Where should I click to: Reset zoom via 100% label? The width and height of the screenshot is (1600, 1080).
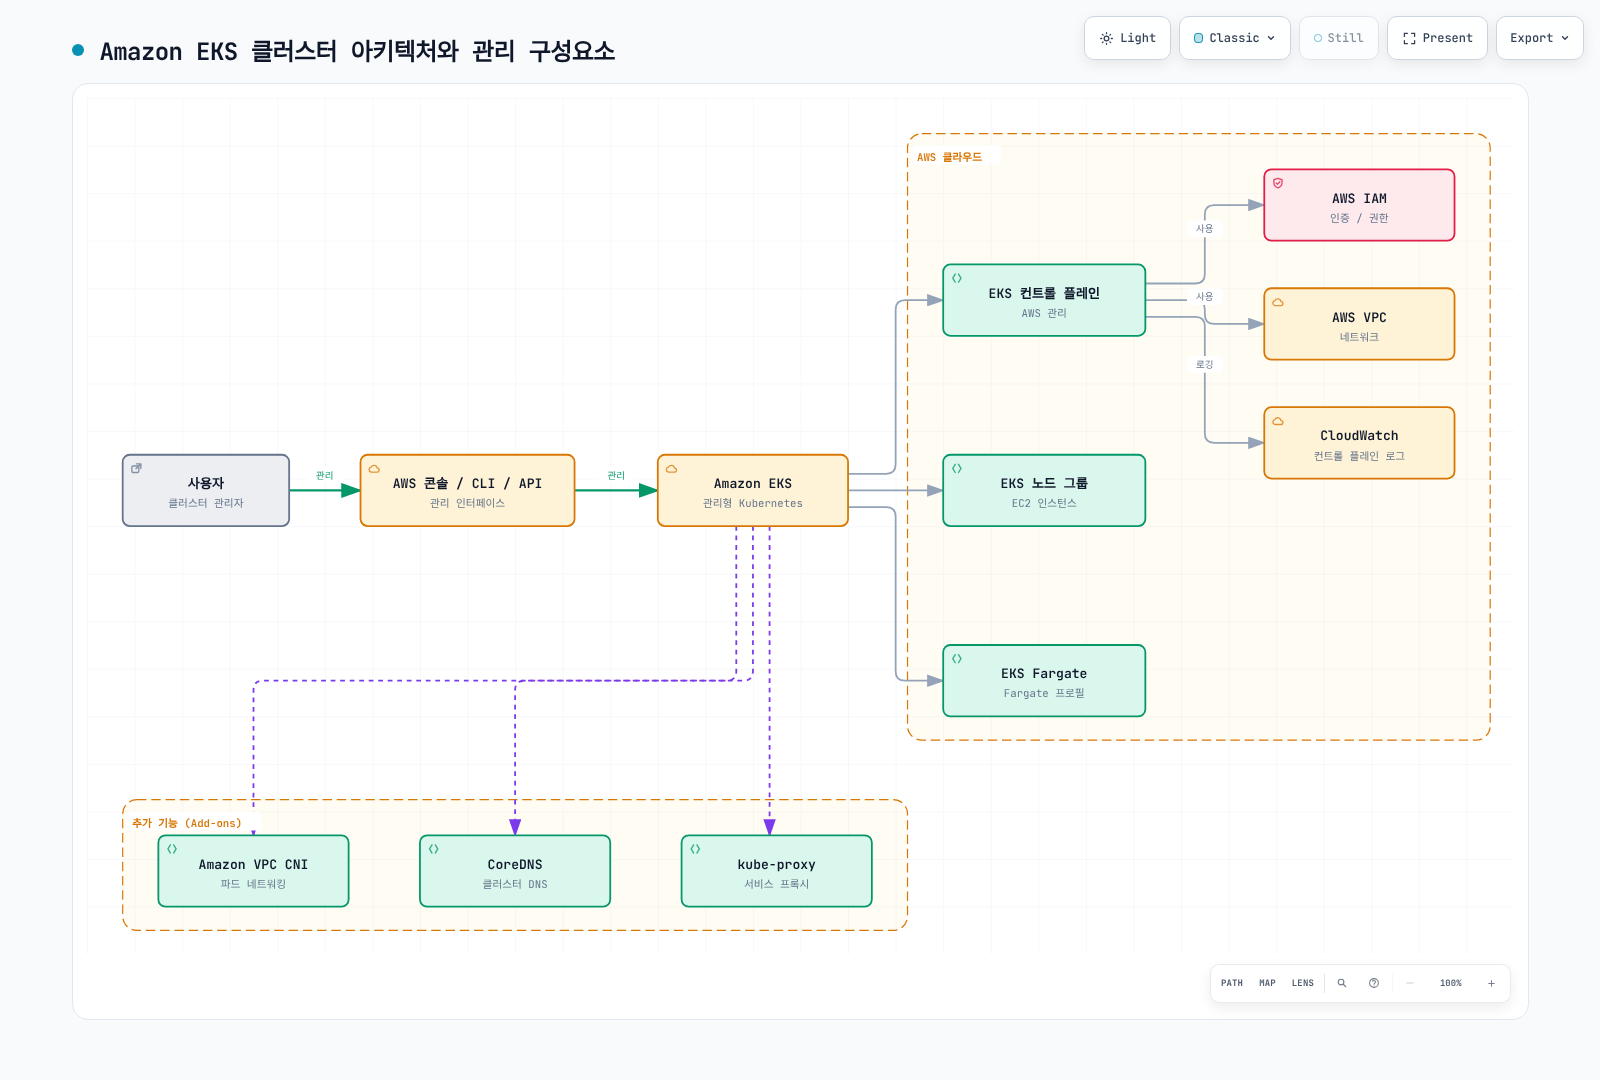click(1451, 983)
